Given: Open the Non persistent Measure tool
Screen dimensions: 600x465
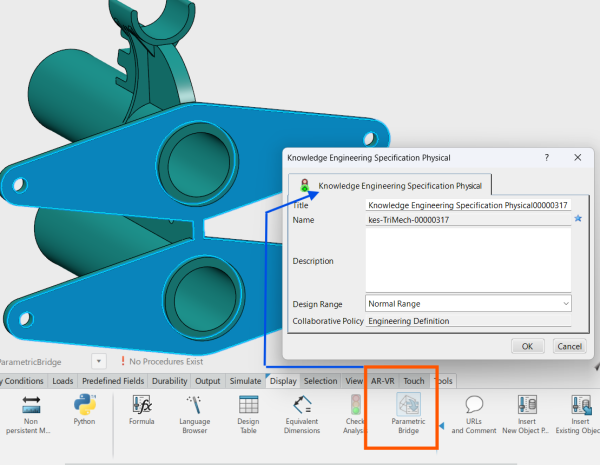Looking at the screenshot, I should pos(31,414).
